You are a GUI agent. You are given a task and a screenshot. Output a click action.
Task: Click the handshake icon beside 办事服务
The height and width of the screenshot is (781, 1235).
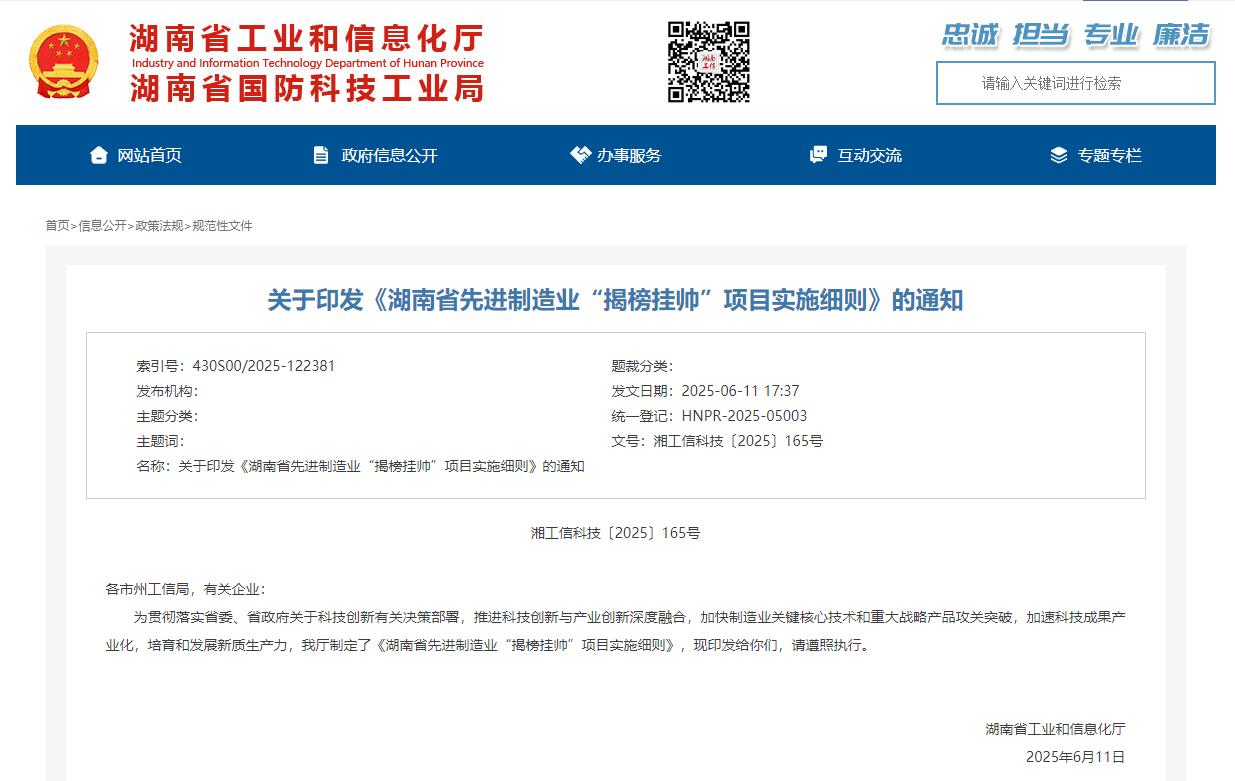(x=580, y=155)
